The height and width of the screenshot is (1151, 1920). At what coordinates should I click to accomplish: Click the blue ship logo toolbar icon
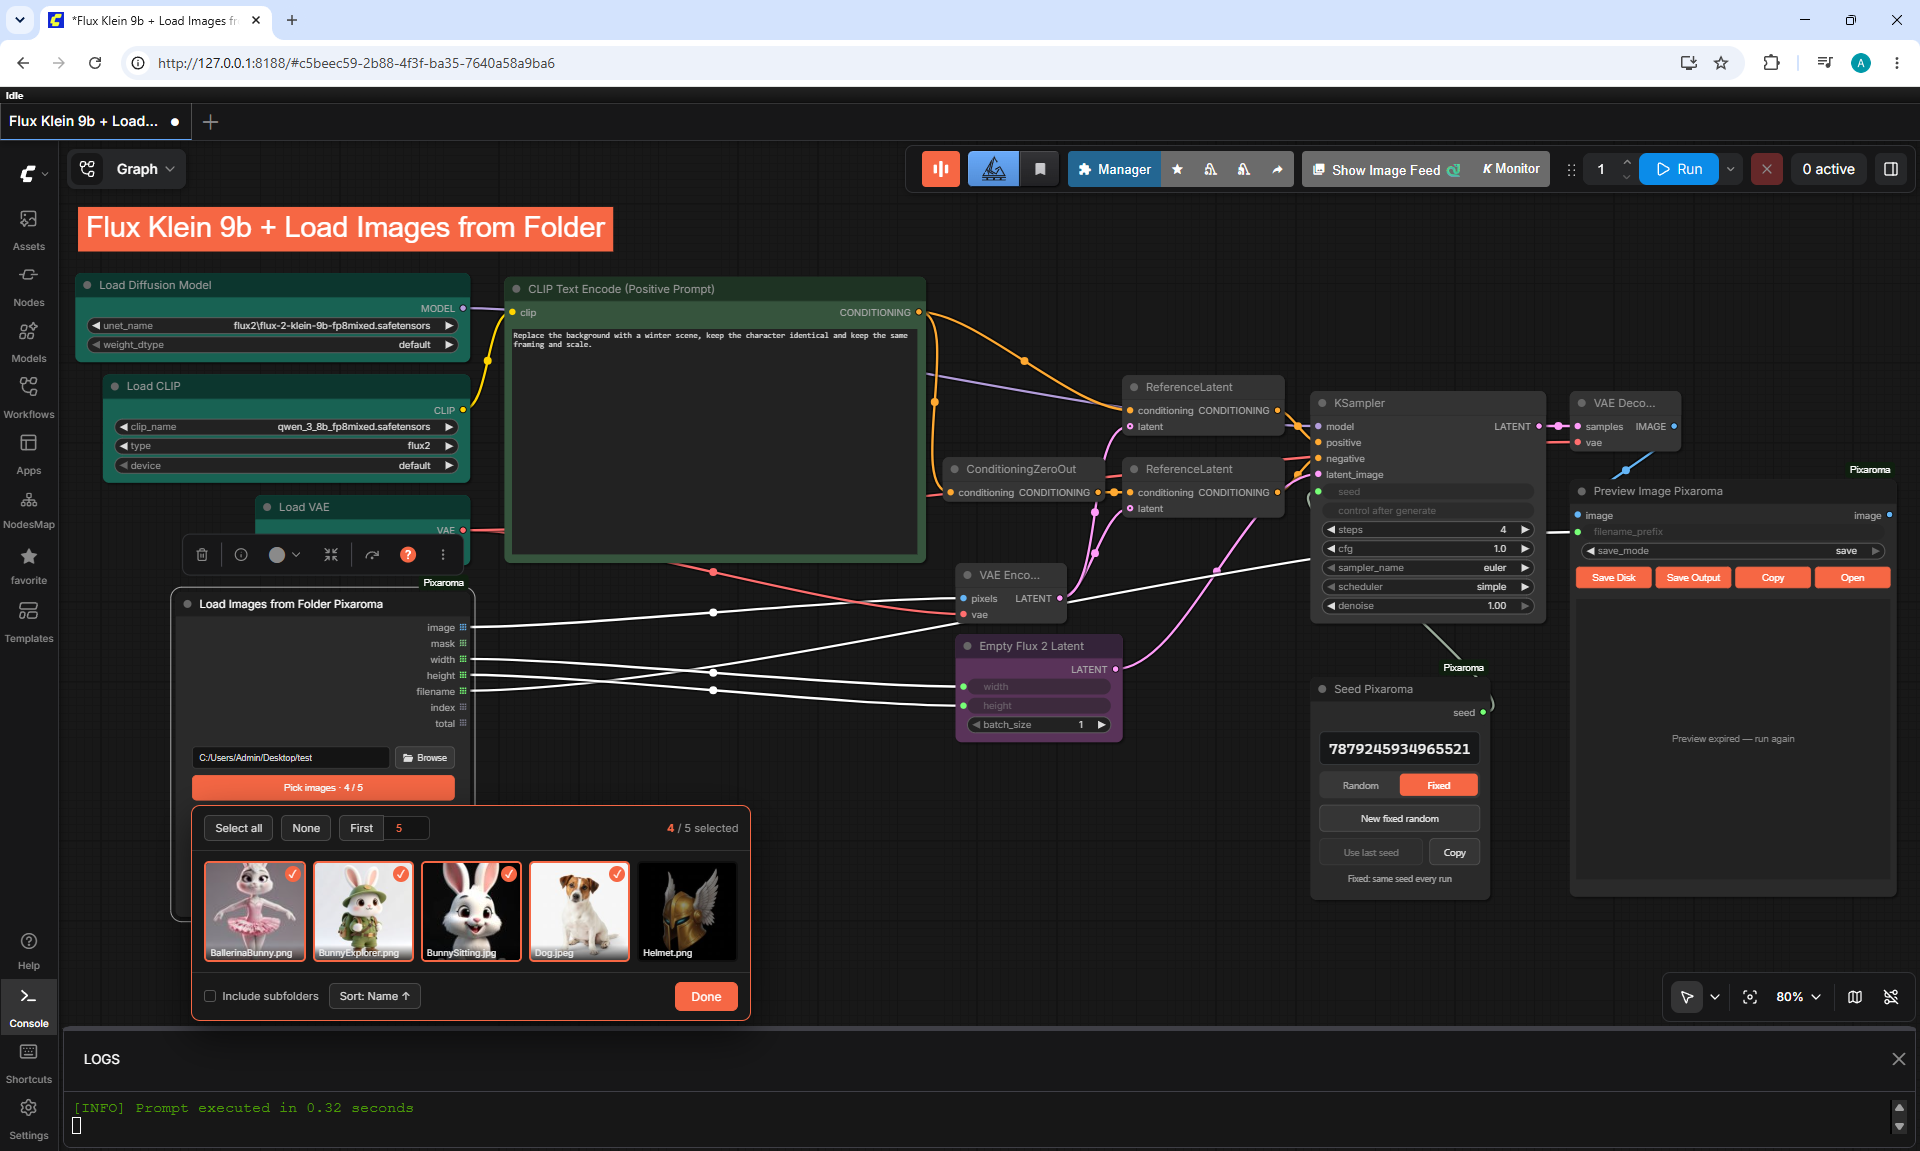tap(993, 169)
